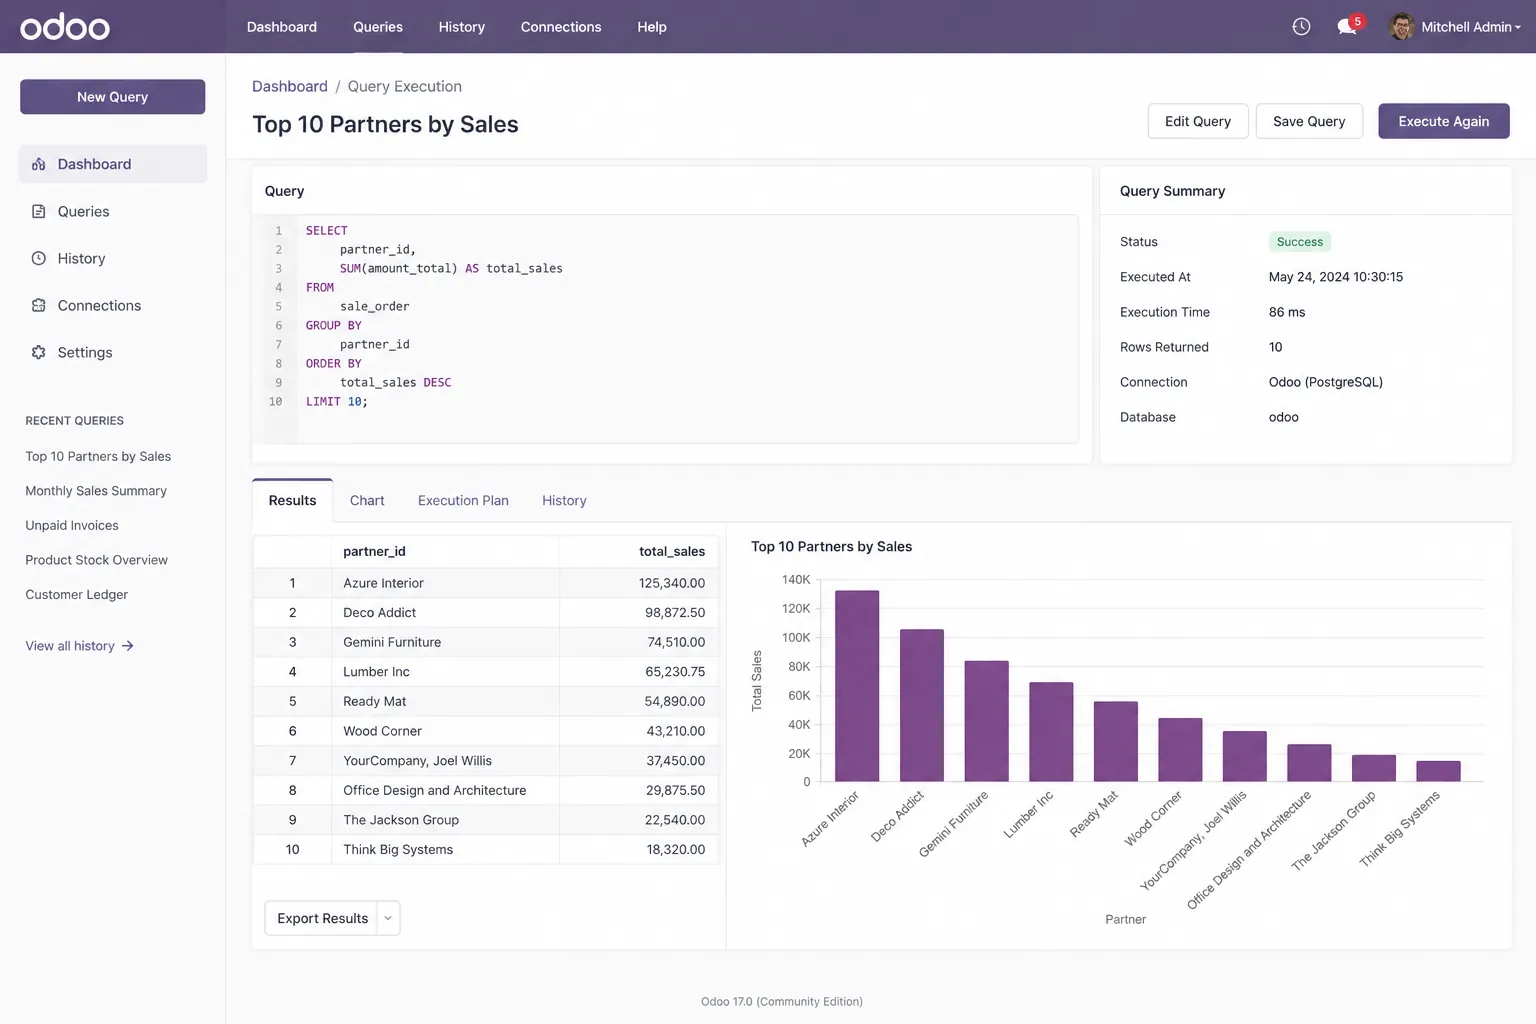
Task: Click arrow icon next to View all history
Action: (x=127, y=646)
